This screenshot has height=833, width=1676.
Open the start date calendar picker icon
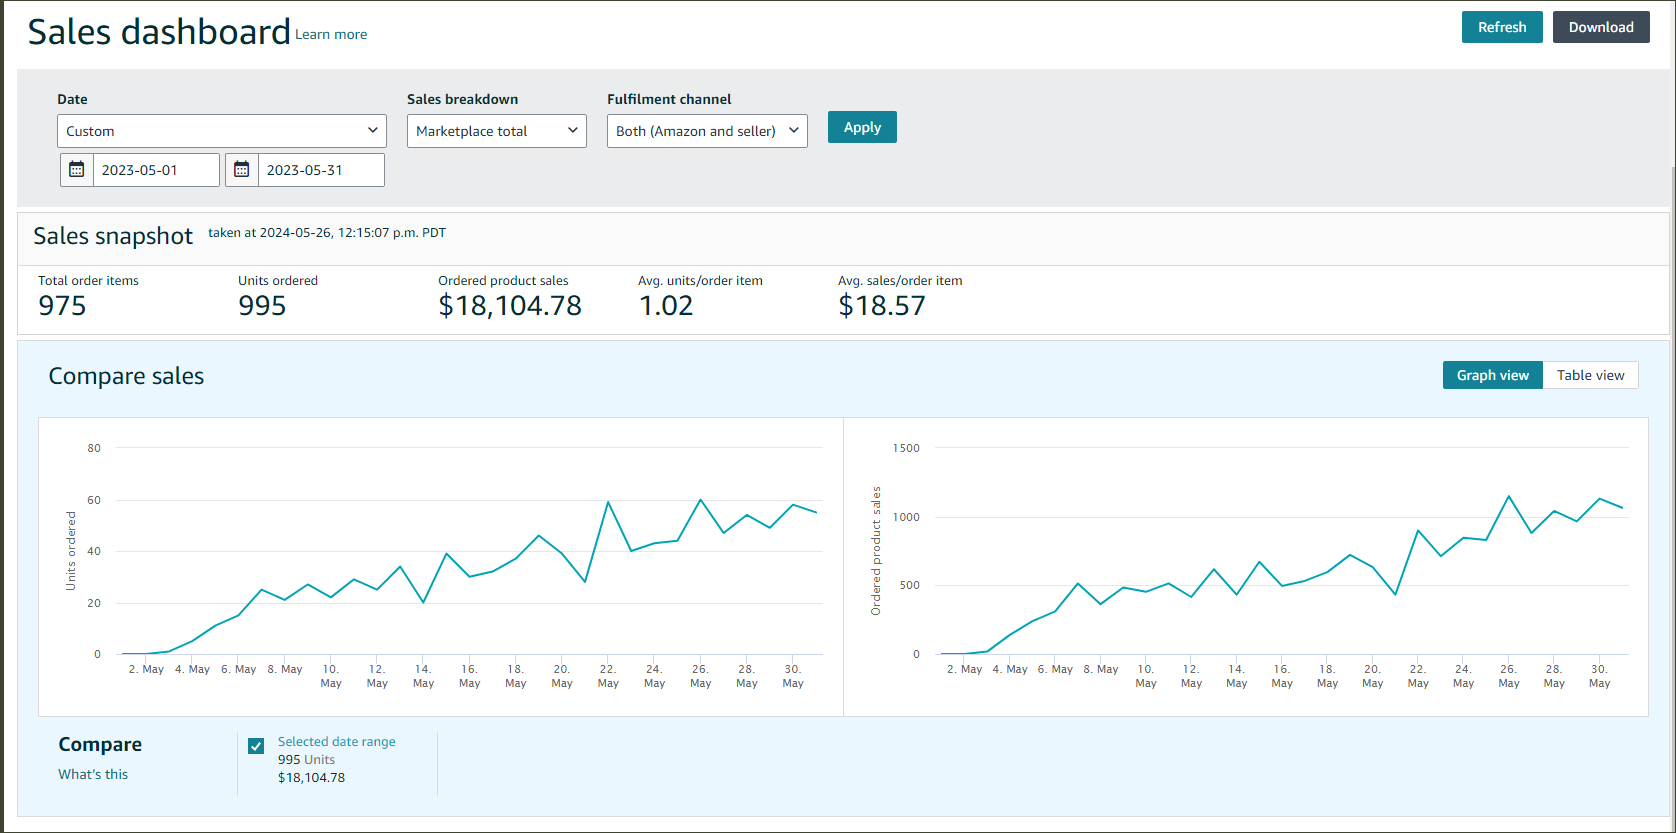click(77, 170)
